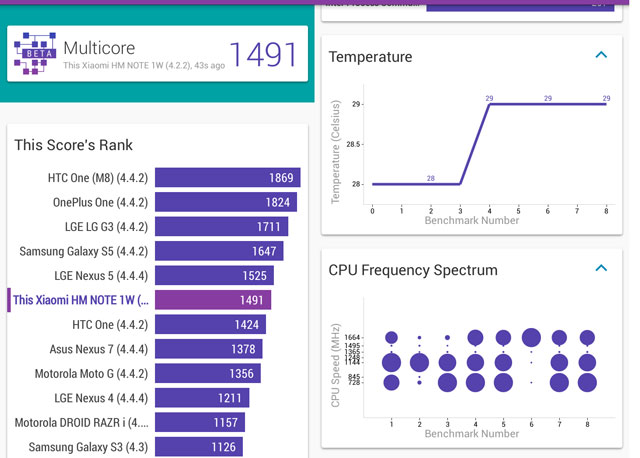Click the Motorola Moto G 1356 bar
The width and height of the screenshot is (640, 458).
coord(208,374)
